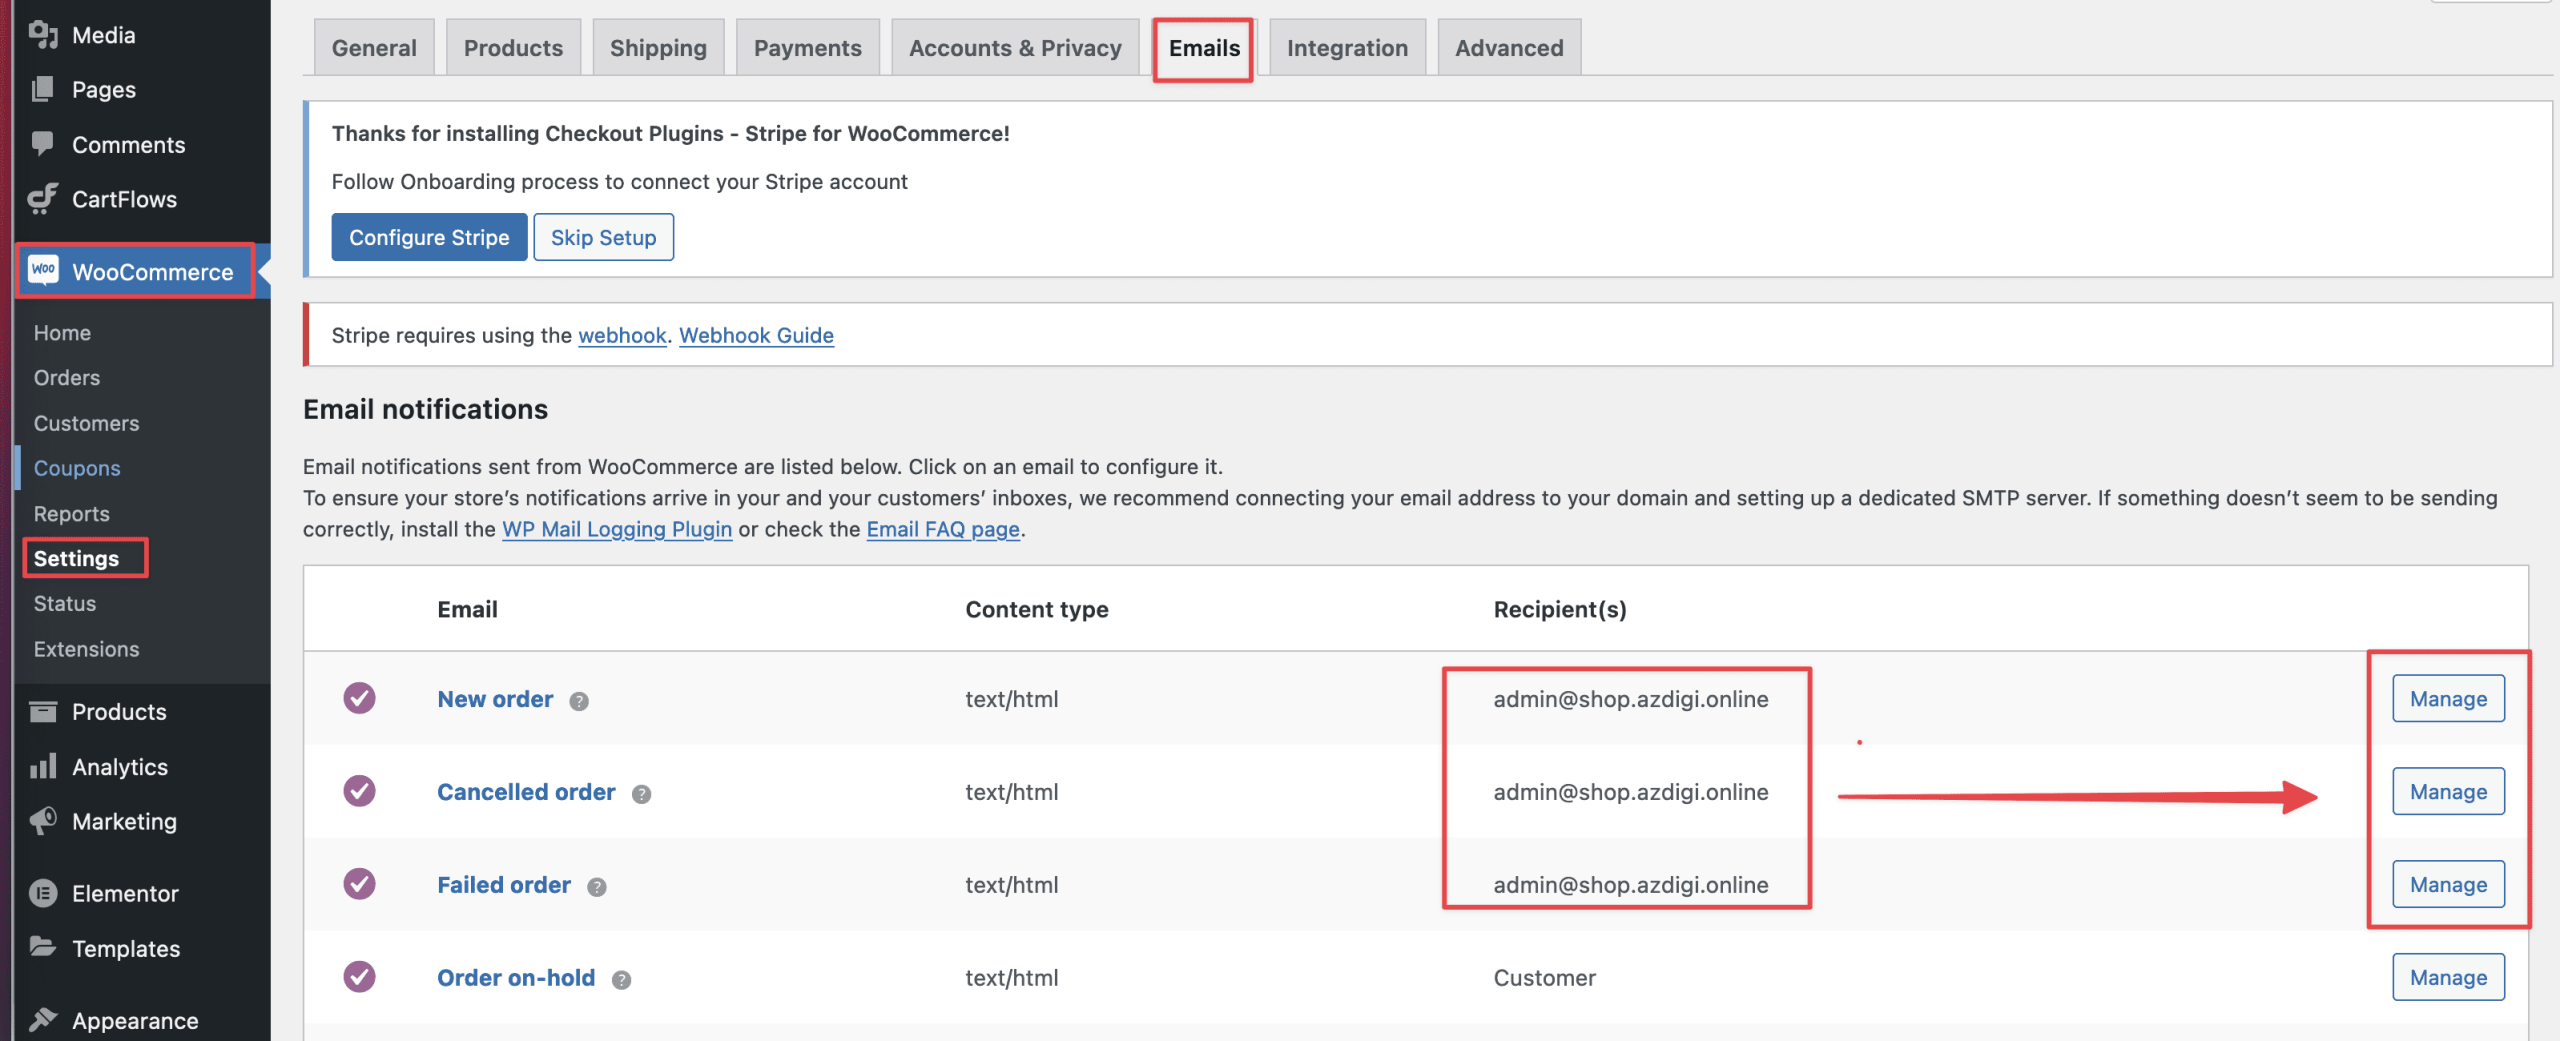Open help tooltip next to New order
The height and width of the screenshot is (1041, 2560).
pos(579,701)
